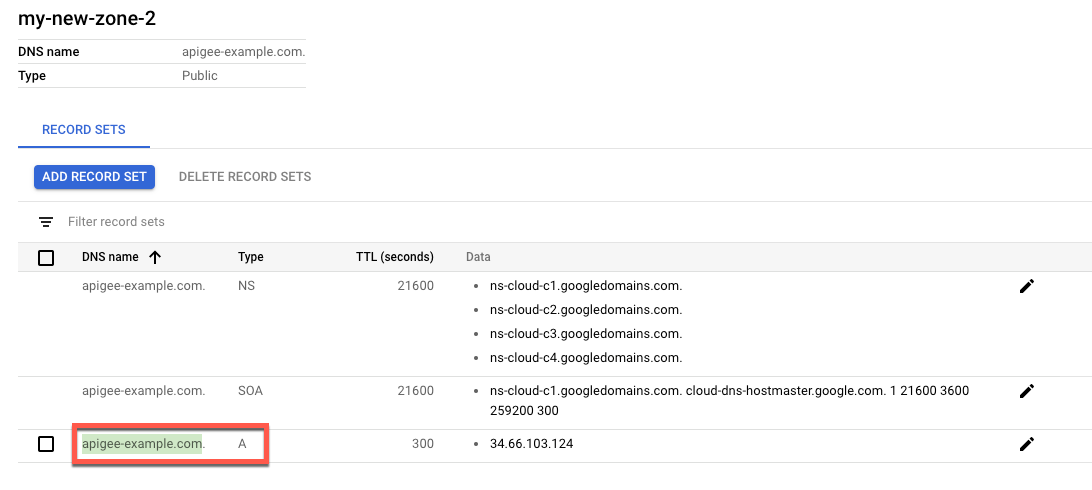Edit the A record with pencil icon
Viewport: 1092px width, 490px height.
[x=1026, y=443]
